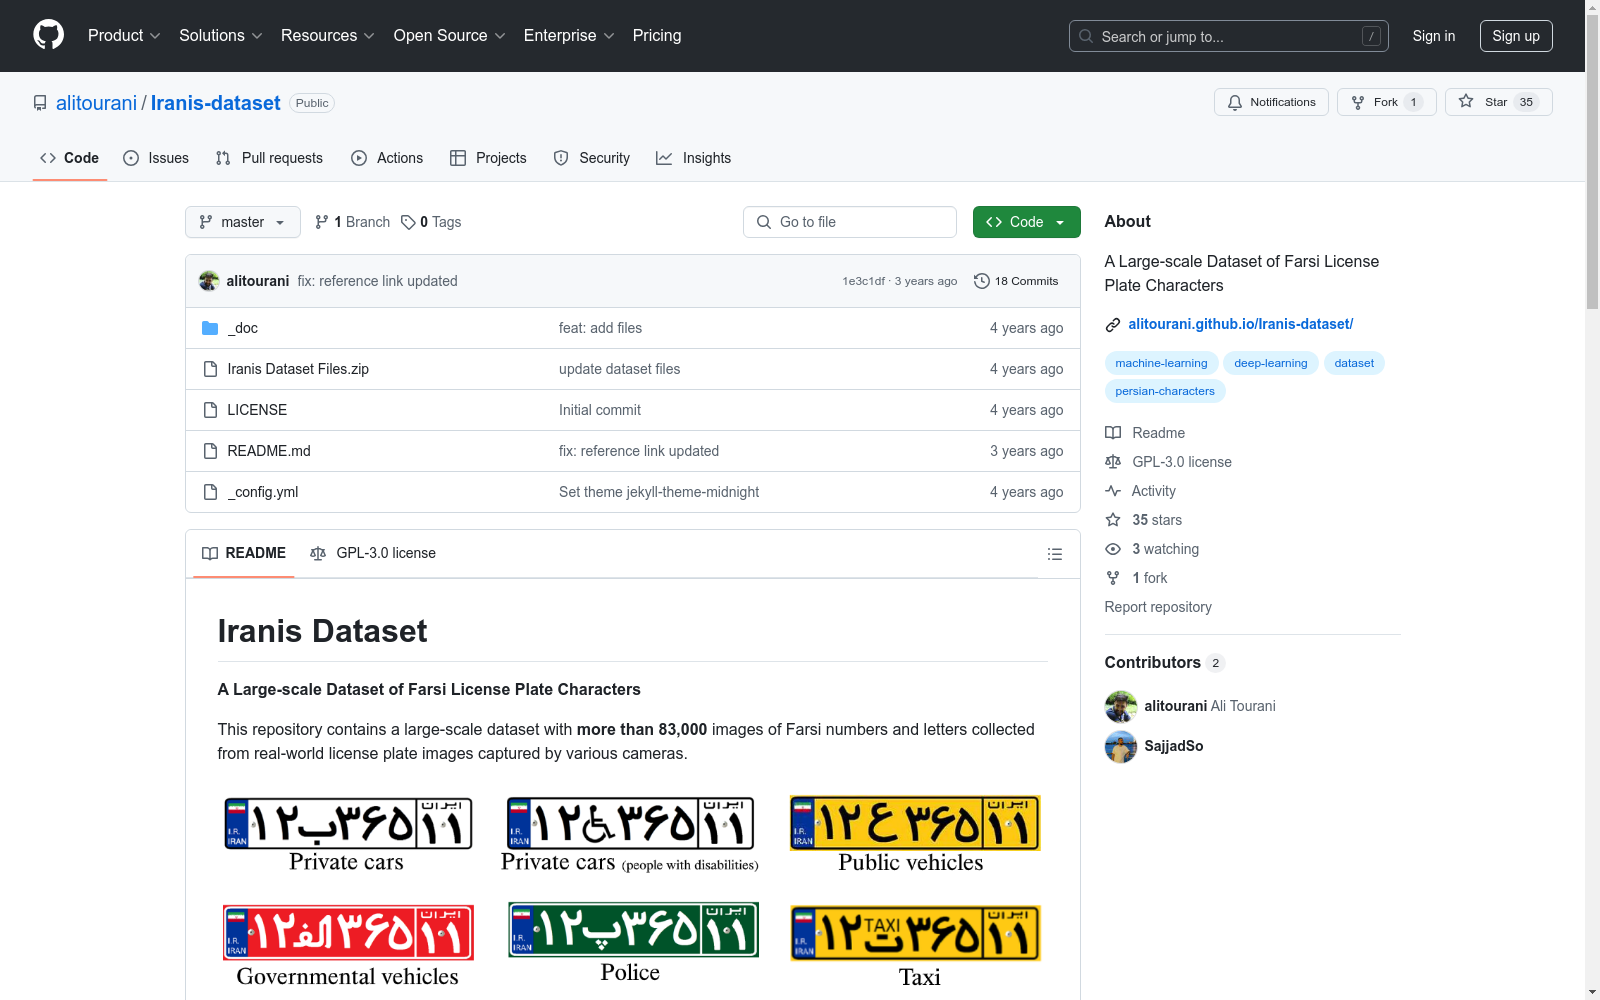Click the link icon beside the website URL
This screenshot has height=1000, width=1600.
point(1113,325)
